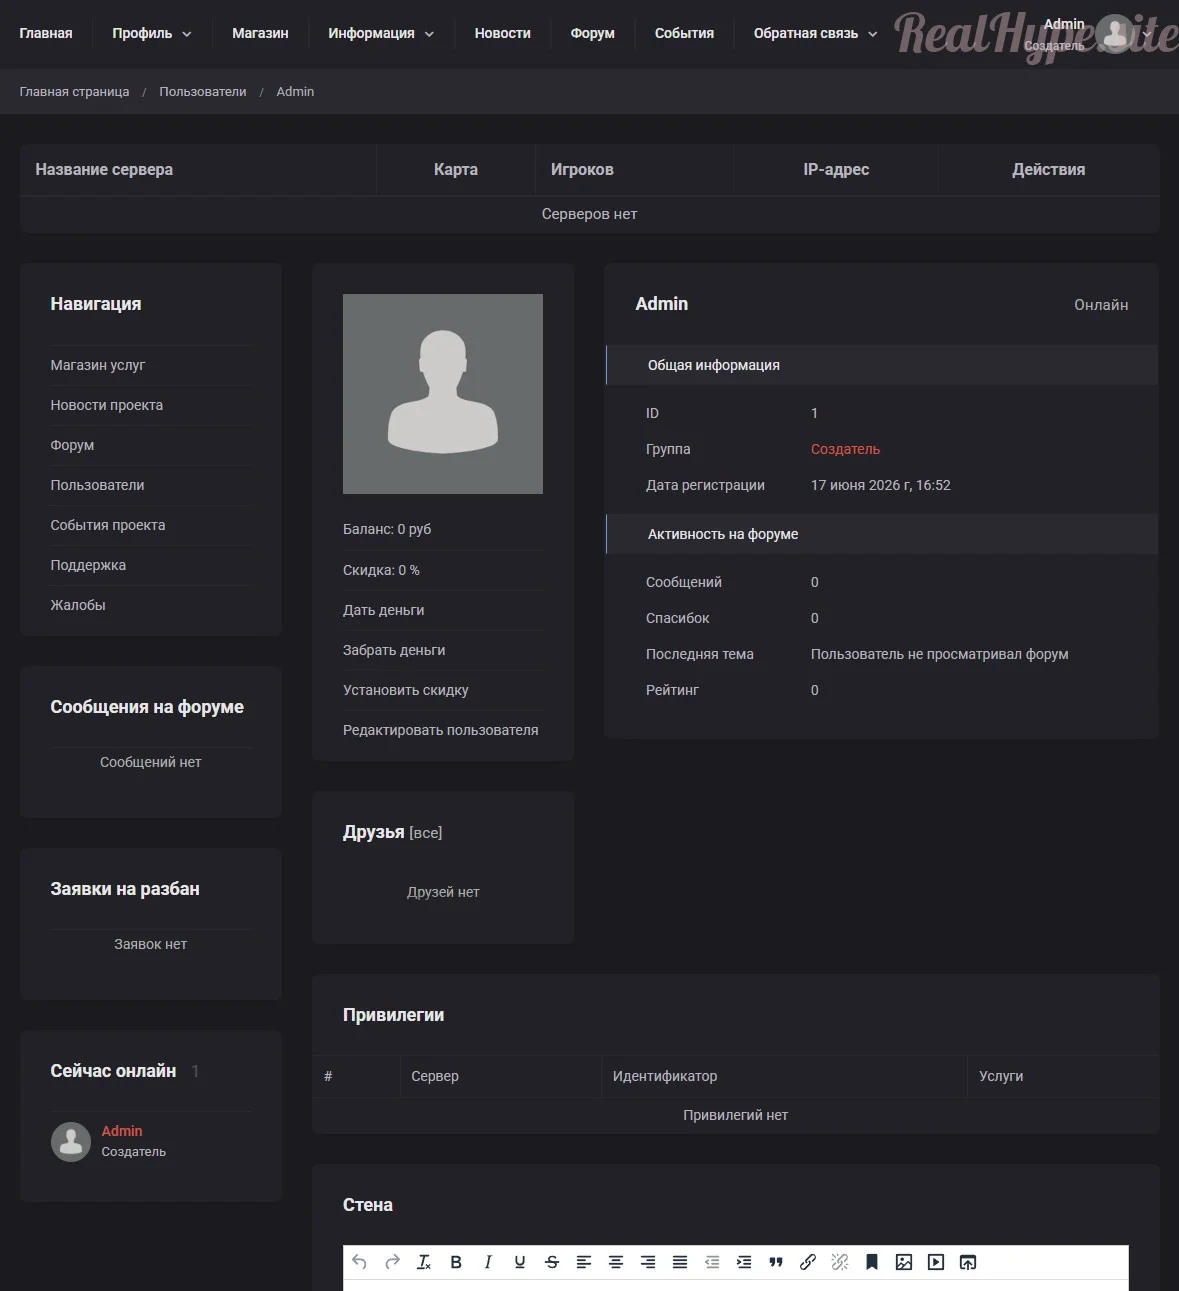The width and height of the screenshot is (1179, 1291).
Task: Insert a video via play icon
Action: click(936, 1262)
